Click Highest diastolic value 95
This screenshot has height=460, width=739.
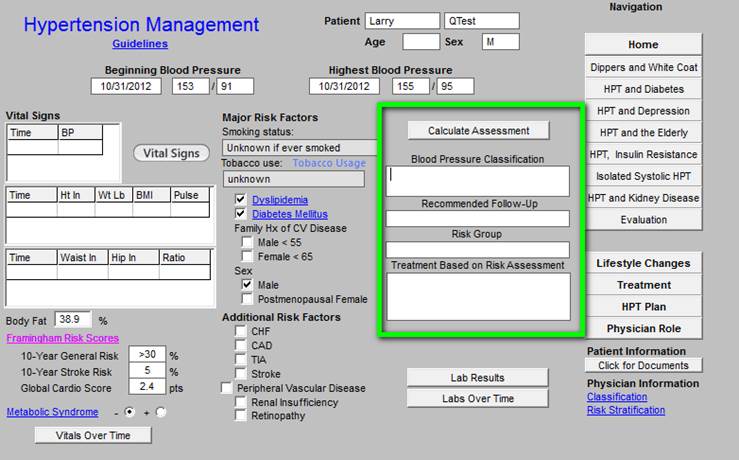pyautogui.click(x=455, y=86)
